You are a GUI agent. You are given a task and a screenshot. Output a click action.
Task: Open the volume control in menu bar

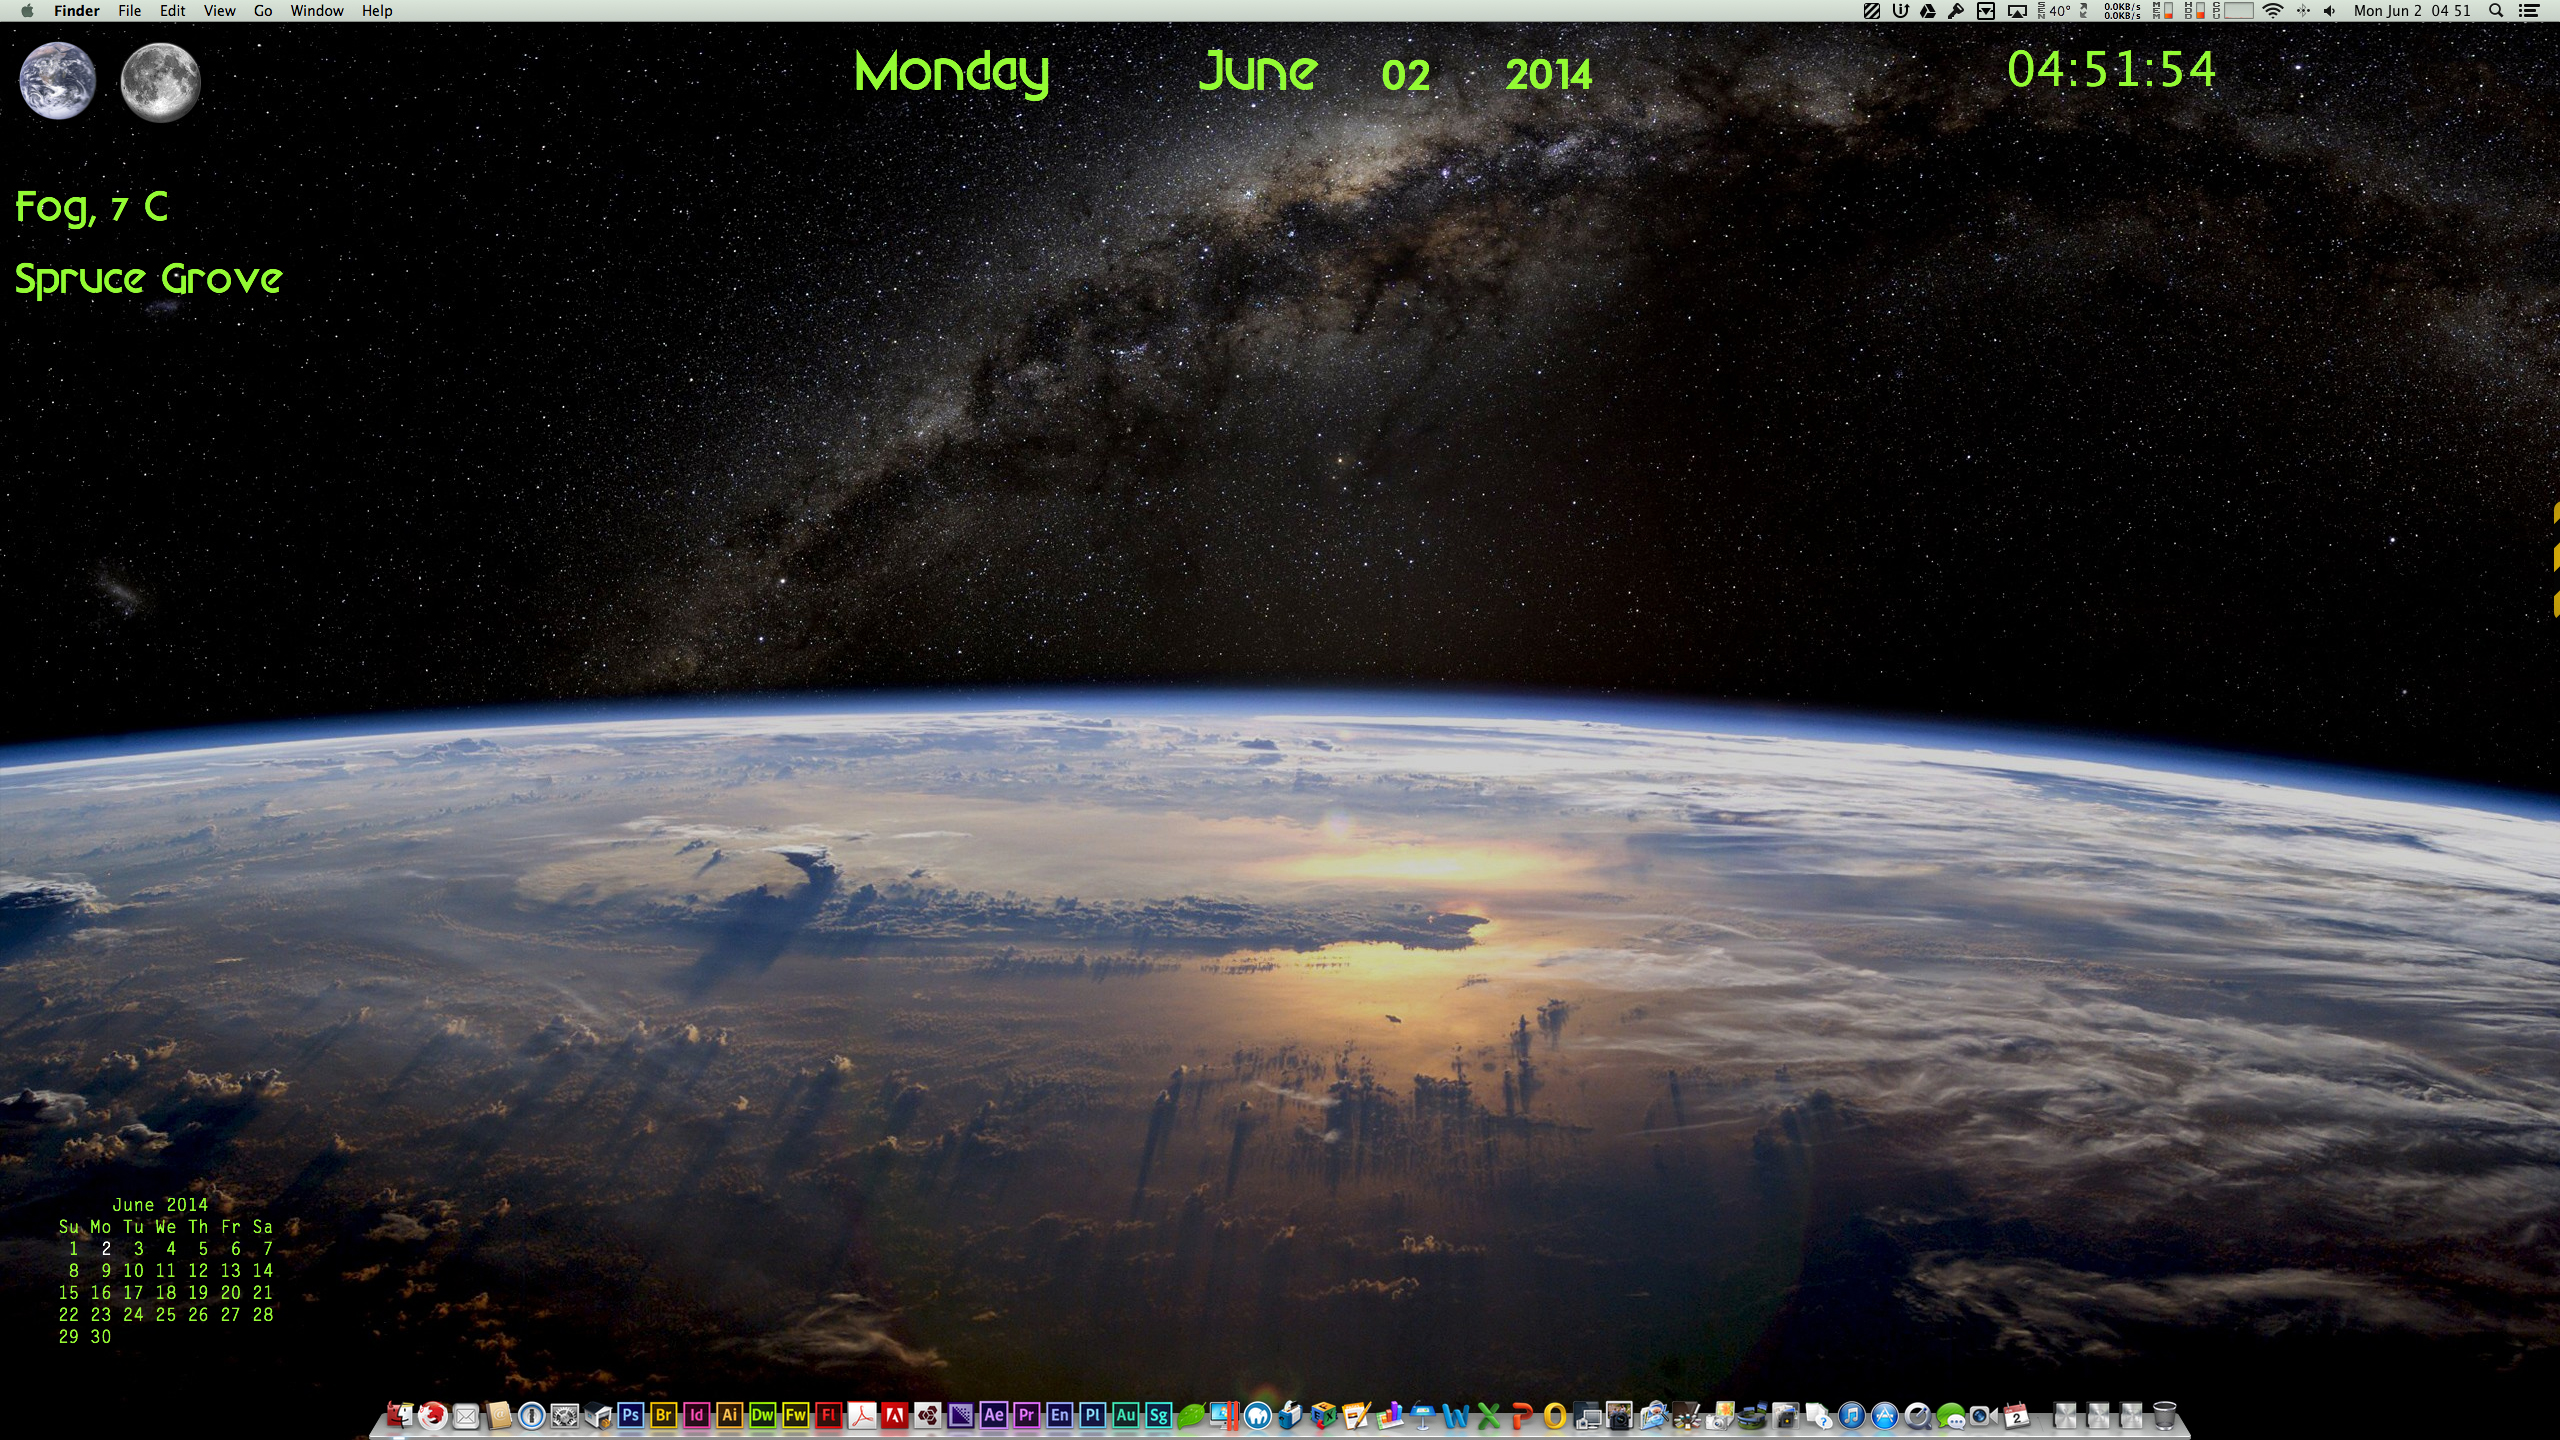(x=2330, y=11)
